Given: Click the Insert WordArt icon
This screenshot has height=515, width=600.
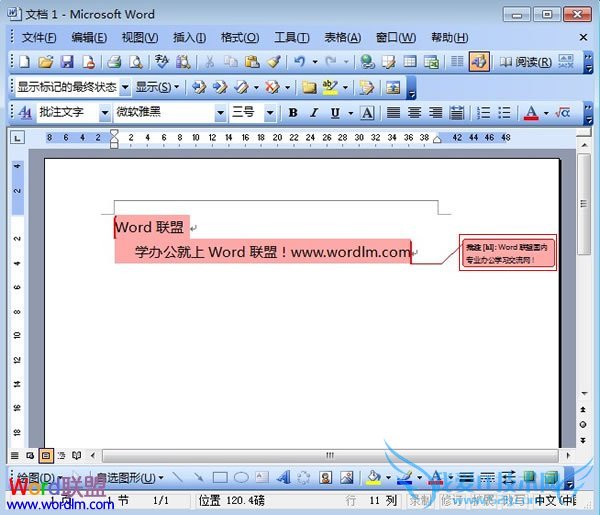Looking at the screenshot, I should pyautogui.click(x=284, y=477).
